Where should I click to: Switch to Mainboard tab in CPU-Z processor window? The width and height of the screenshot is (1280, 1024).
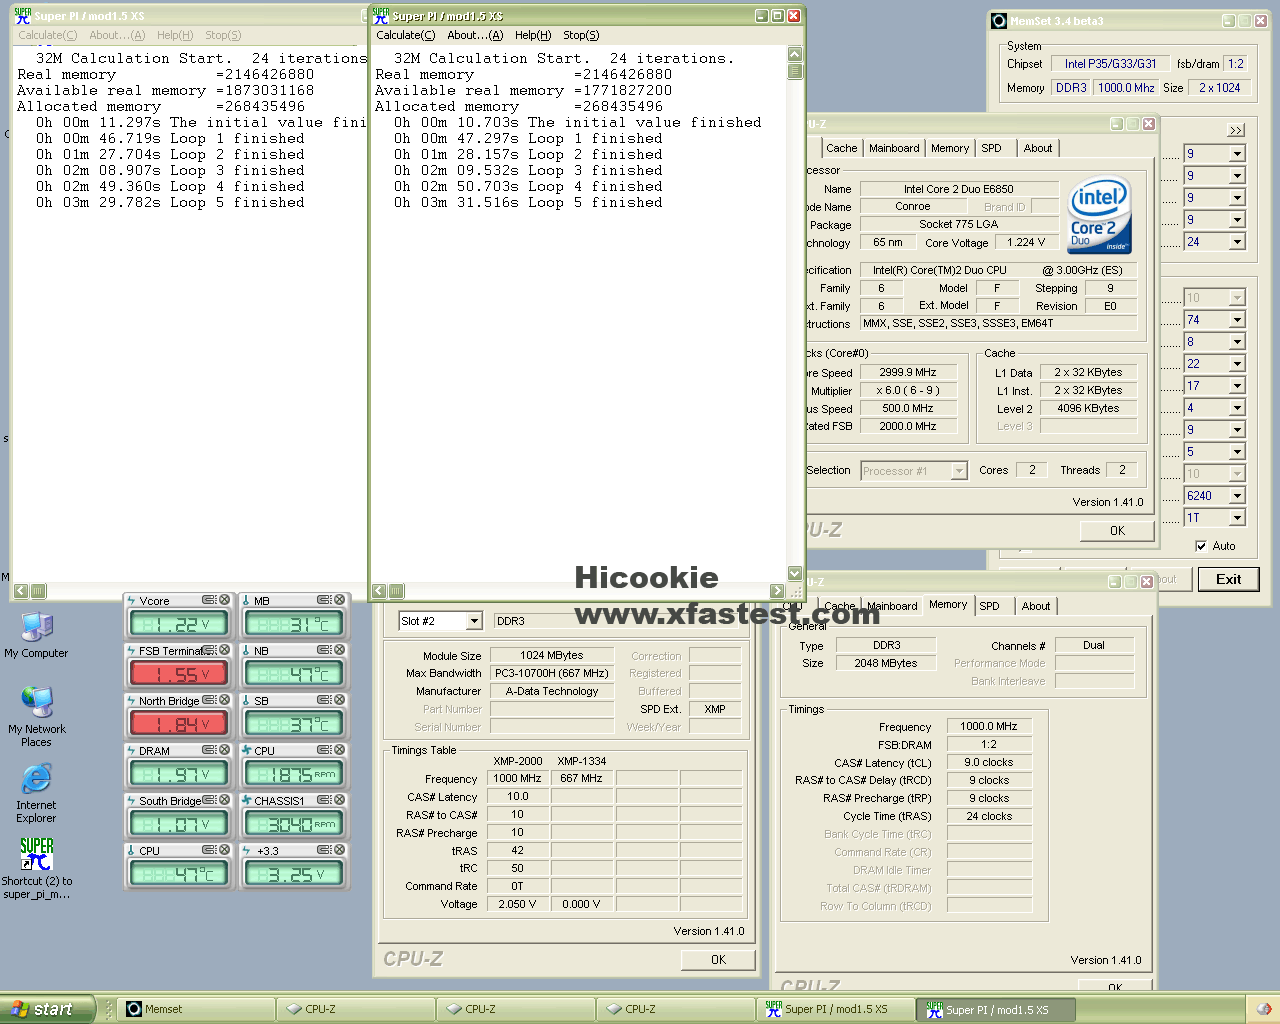tap(894, 148)
